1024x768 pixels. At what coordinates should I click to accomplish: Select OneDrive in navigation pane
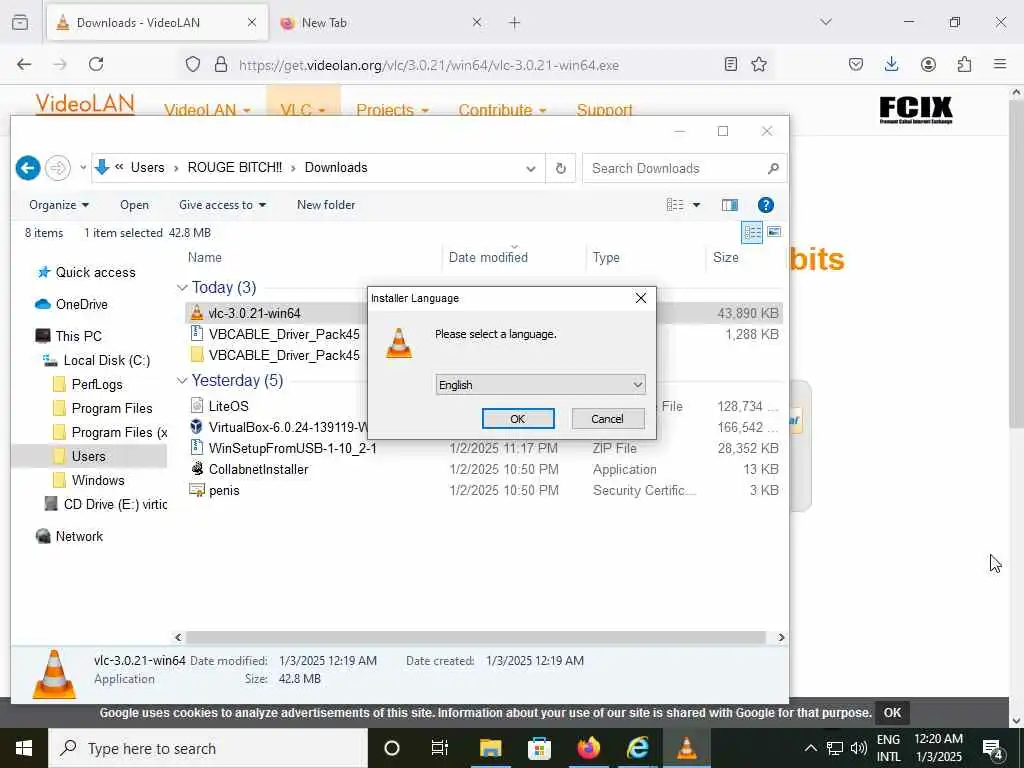pos(82,304)
